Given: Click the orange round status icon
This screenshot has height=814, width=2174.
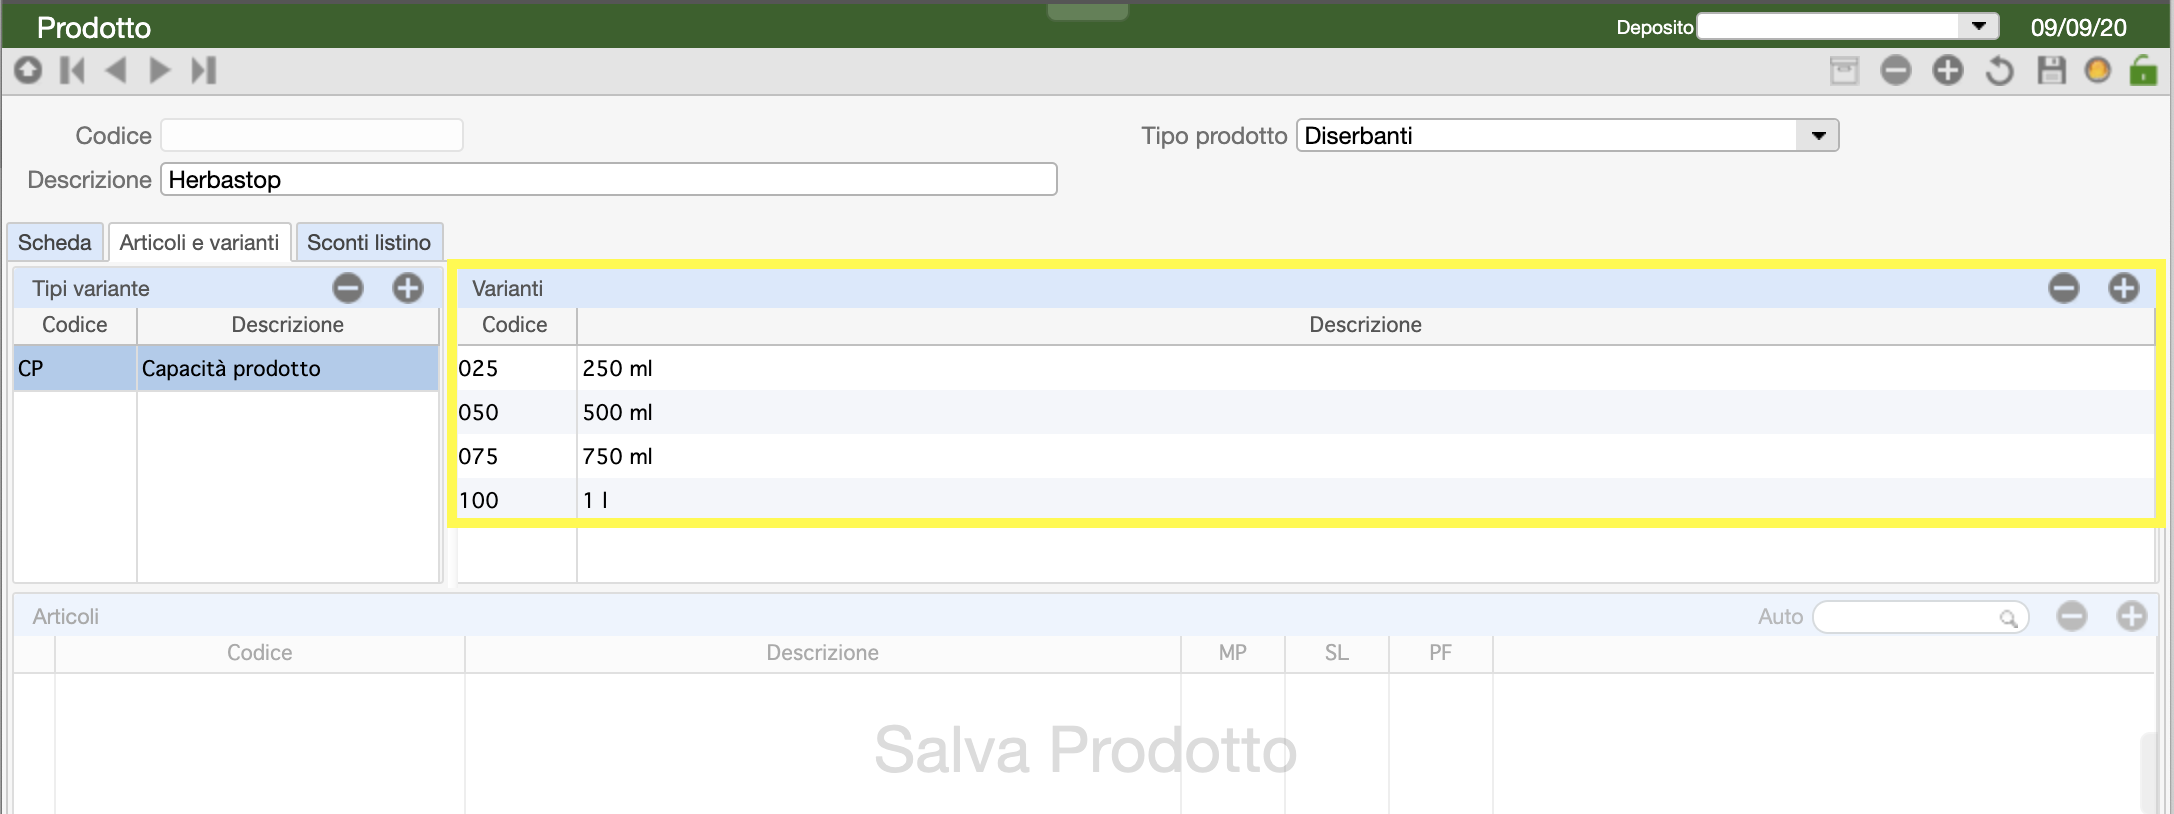Looking at the screenshot, I should click(2098, 70).
